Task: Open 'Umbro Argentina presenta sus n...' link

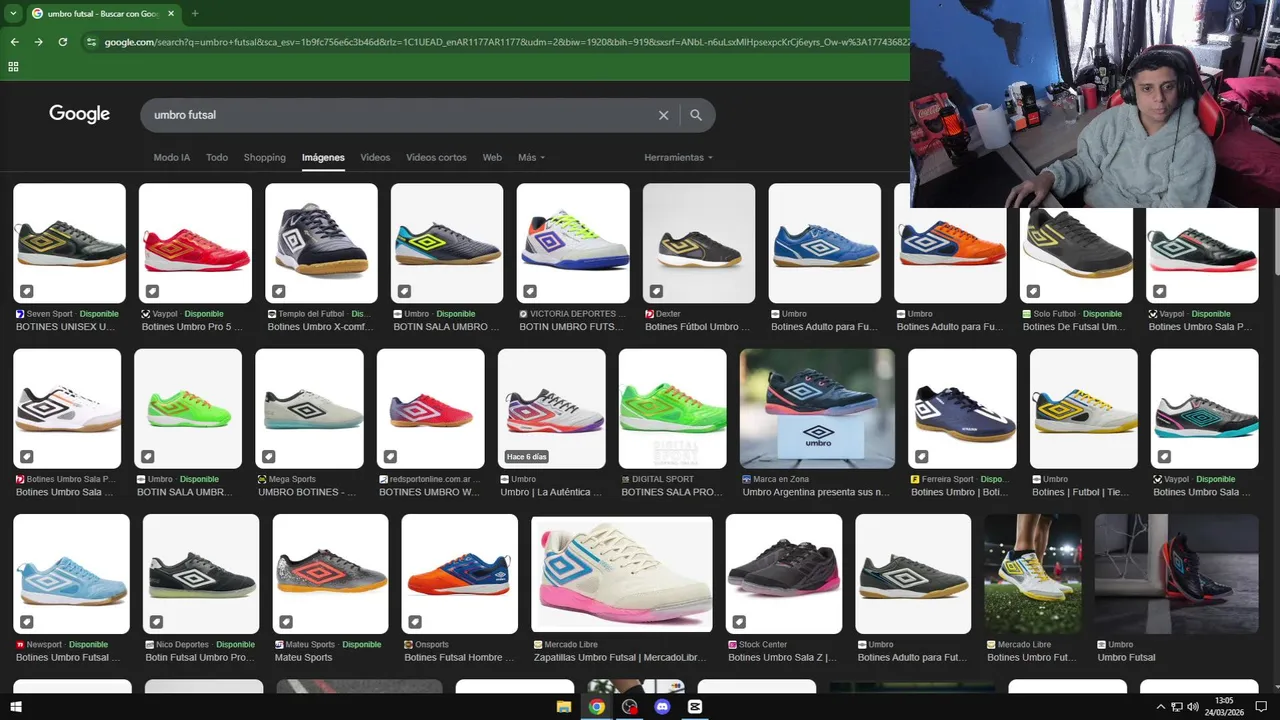Action: tap(816, 492)
